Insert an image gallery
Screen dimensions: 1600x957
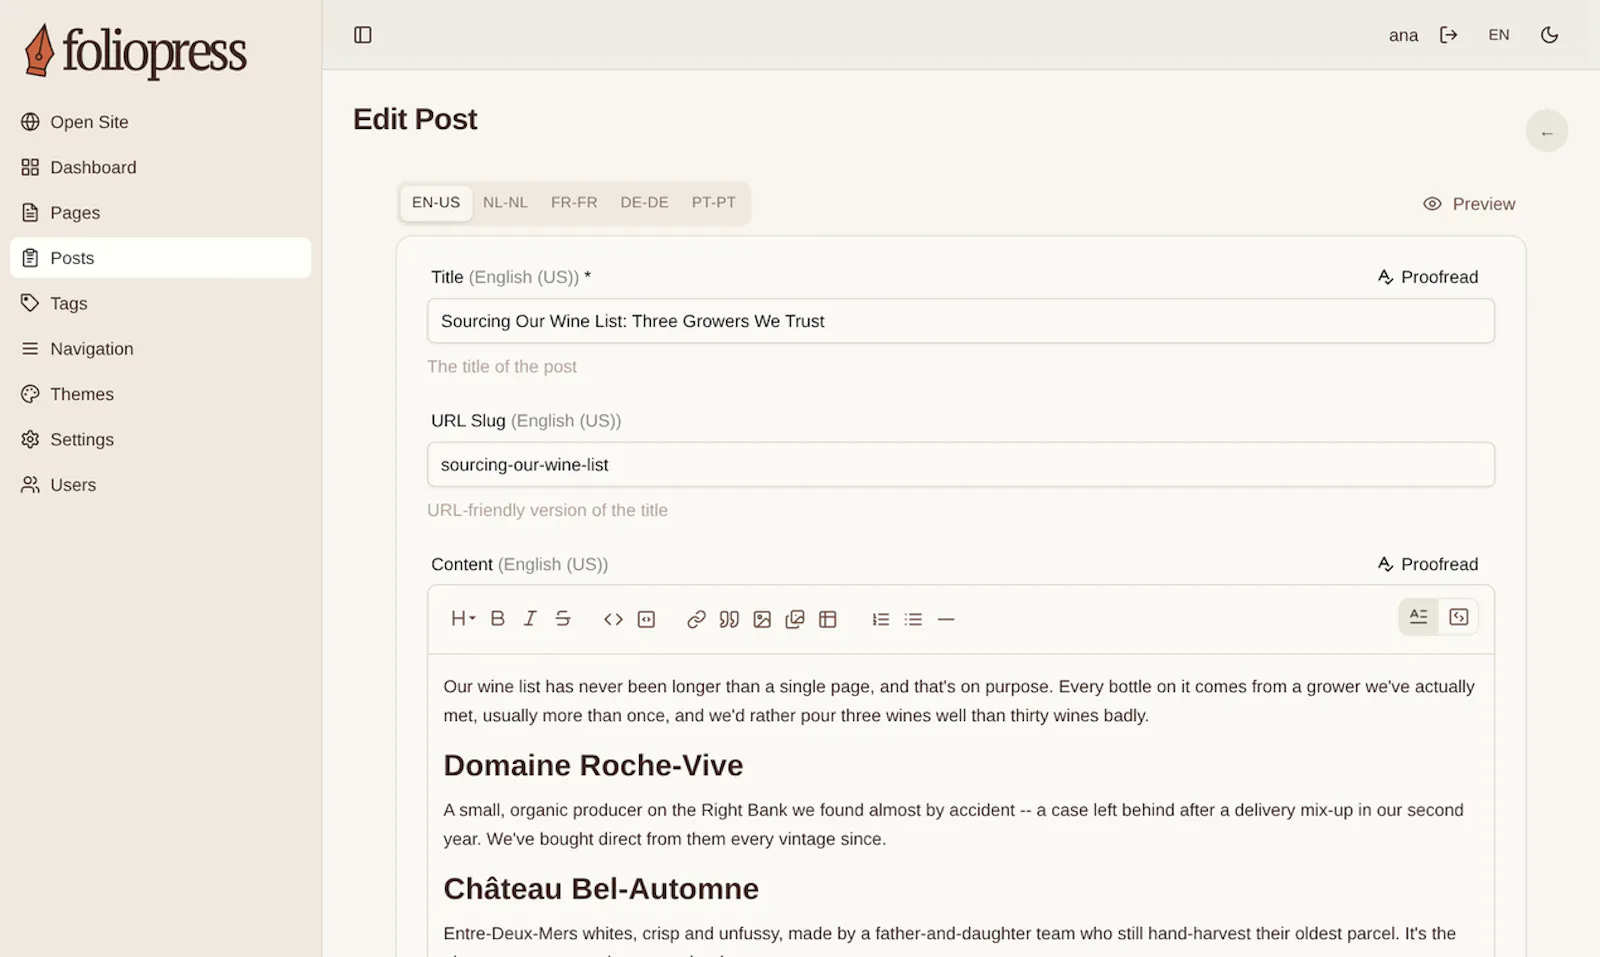pyautogui.click(x=795, y=619)
